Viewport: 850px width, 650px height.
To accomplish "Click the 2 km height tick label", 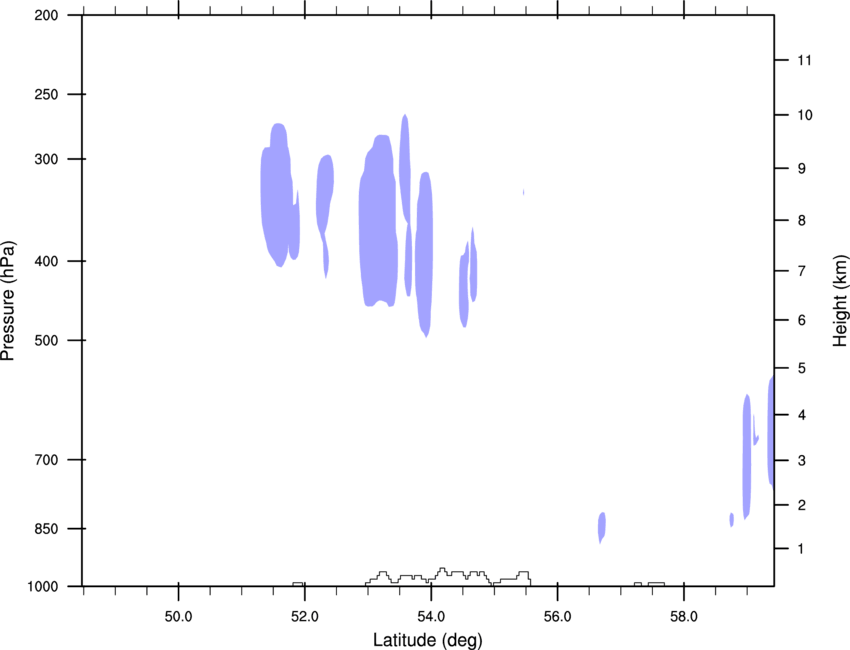I will coord(802,505).
